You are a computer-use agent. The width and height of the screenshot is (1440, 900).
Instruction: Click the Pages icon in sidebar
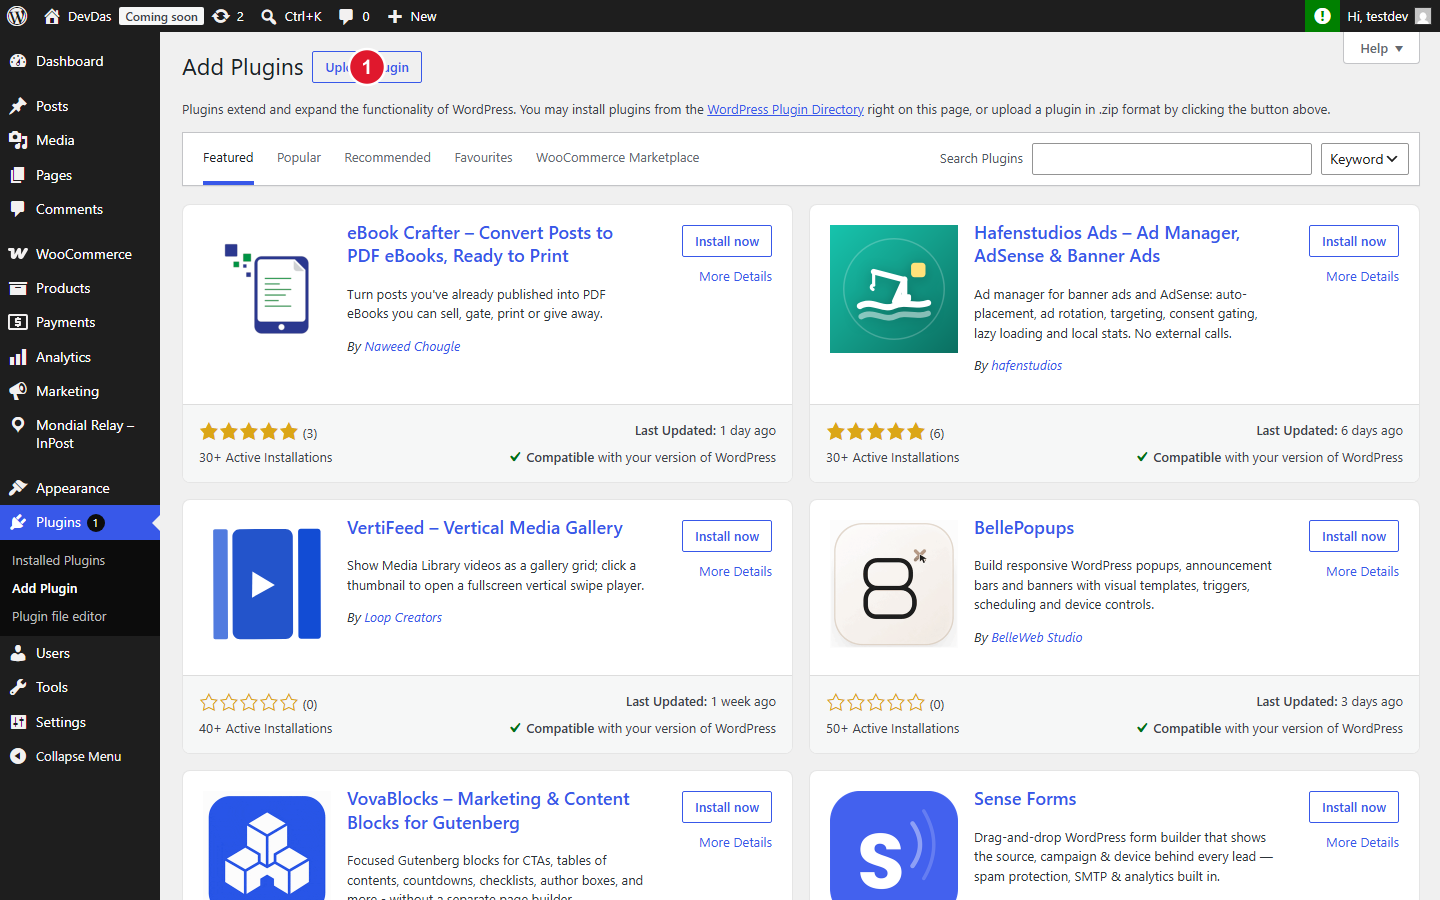(x=18, y=175)
